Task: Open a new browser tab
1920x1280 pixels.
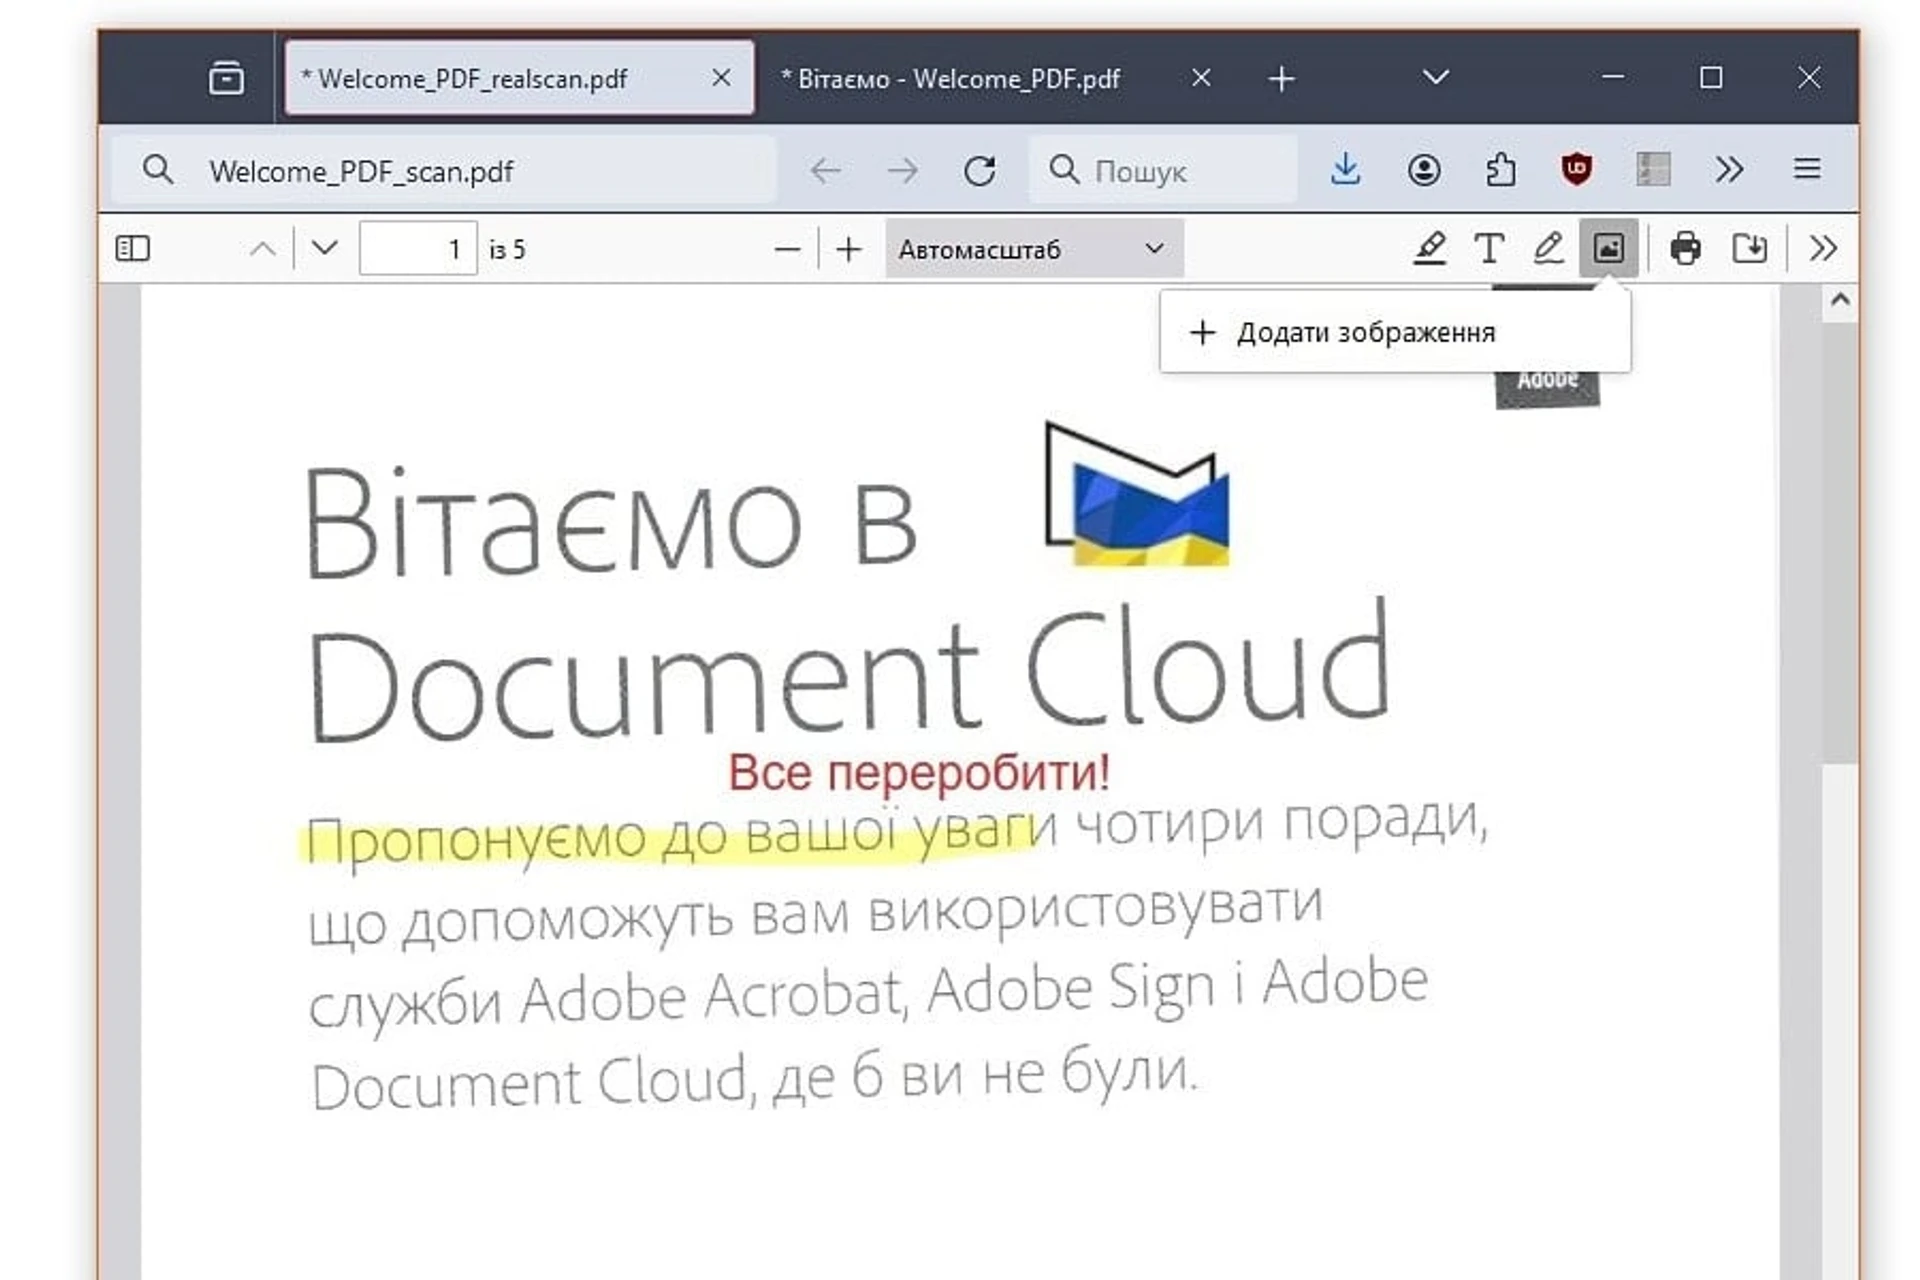Action: coord(1281,78)
